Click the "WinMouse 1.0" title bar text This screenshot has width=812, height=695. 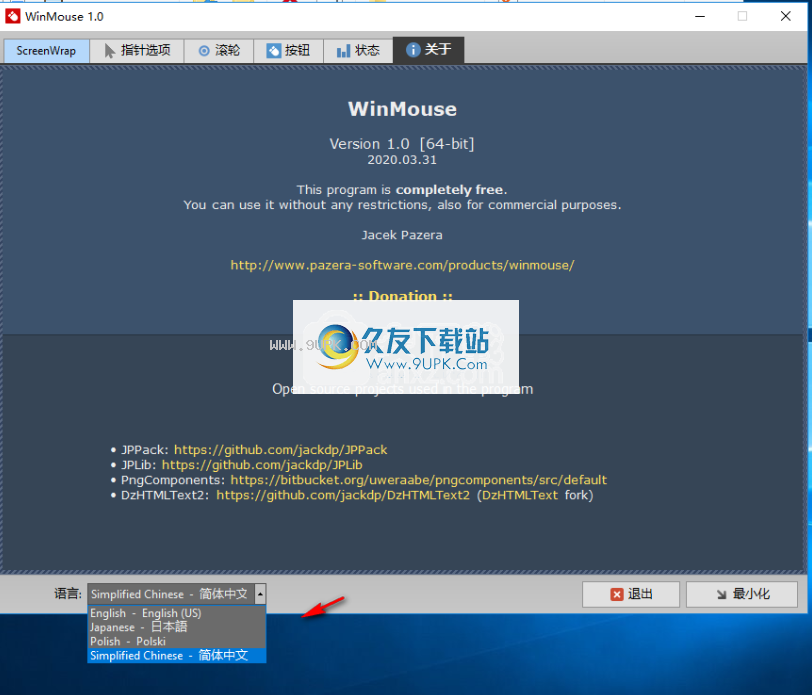(64, 17)
